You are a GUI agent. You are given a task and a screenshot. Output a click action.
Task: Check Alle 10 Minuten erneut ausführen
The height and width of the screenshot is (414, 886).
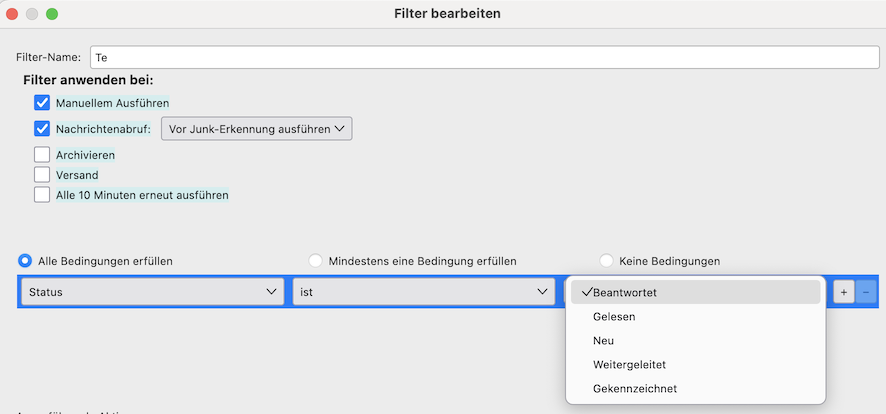pos(42,195)
